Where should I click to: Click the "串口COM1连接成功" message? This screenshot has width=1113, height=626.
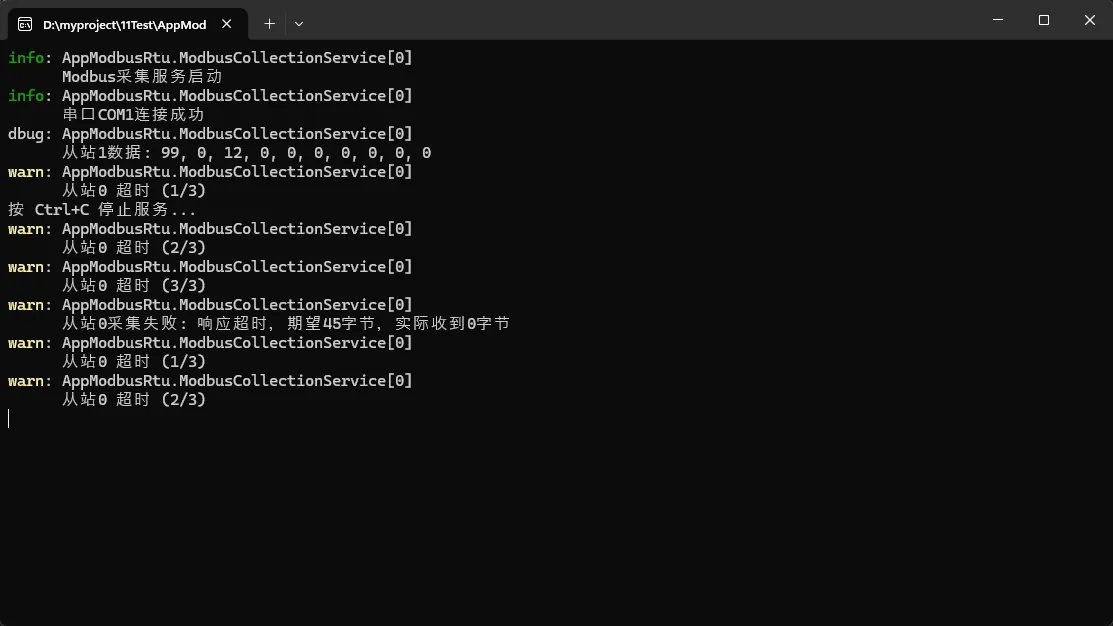pyautogui.click(x=133, y=115)
